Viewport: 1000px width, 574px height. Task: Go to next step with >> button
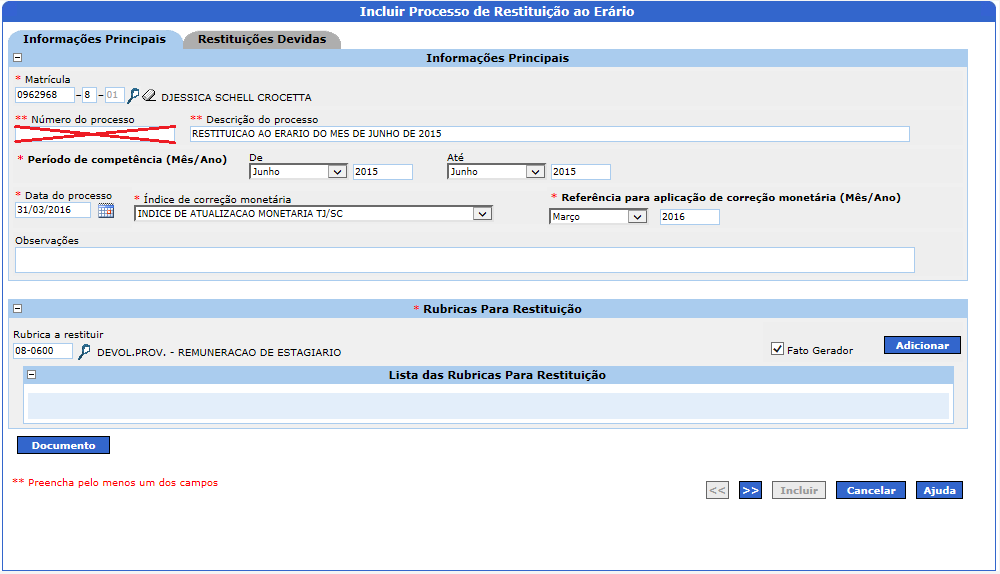tap(750, 490)
